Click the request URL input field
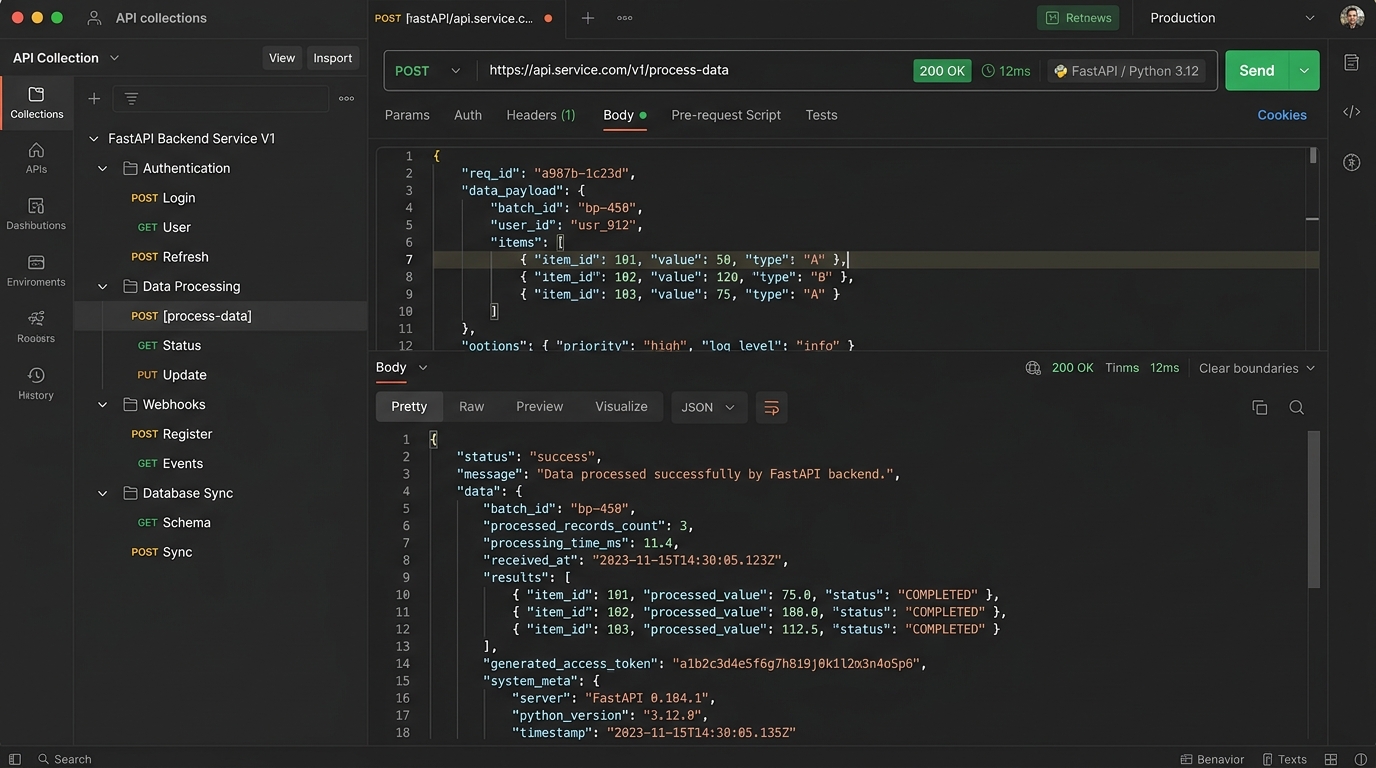This screenshot has height=768, width=1376. tap(692, 71)
